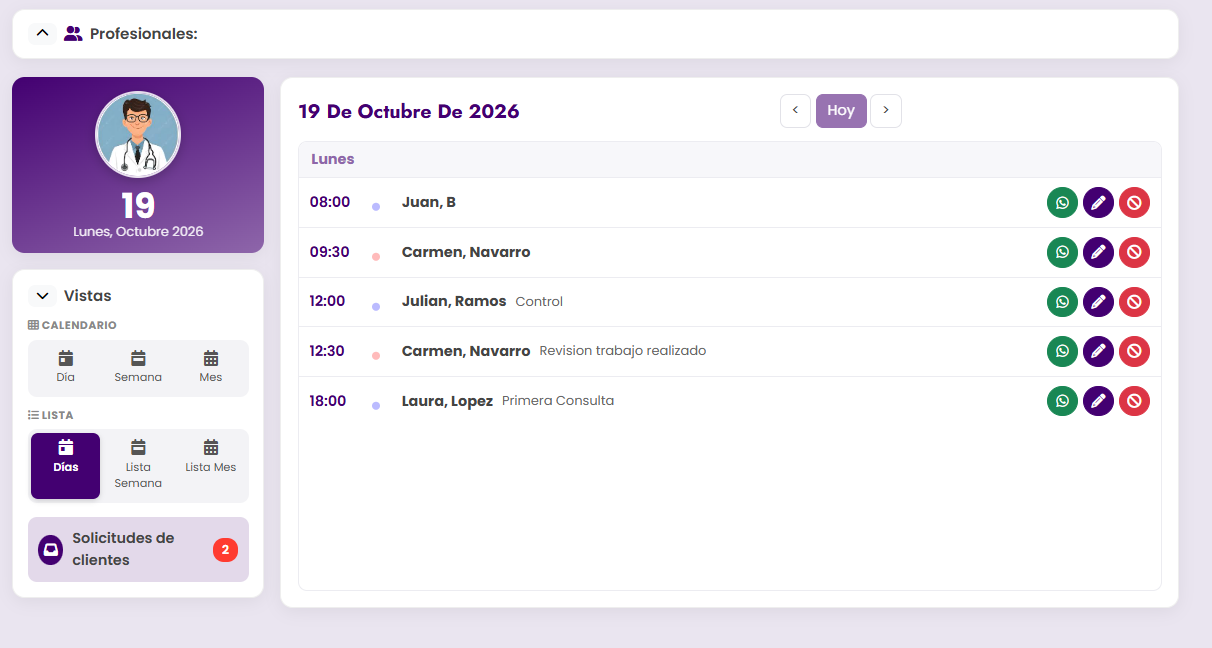This screenshot has width=1212, height=648.
Task: Click Carmen, Navarro at 09:30
Action: point(466,252)
